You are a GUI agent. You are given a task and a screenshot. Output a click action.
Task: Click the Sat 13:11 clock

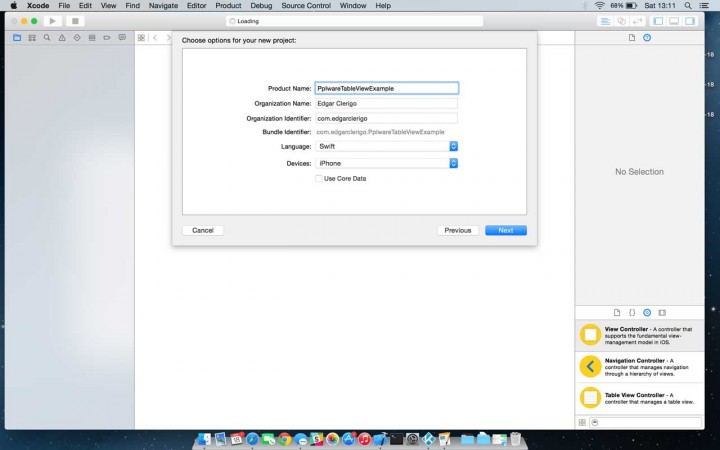point(660,6)
